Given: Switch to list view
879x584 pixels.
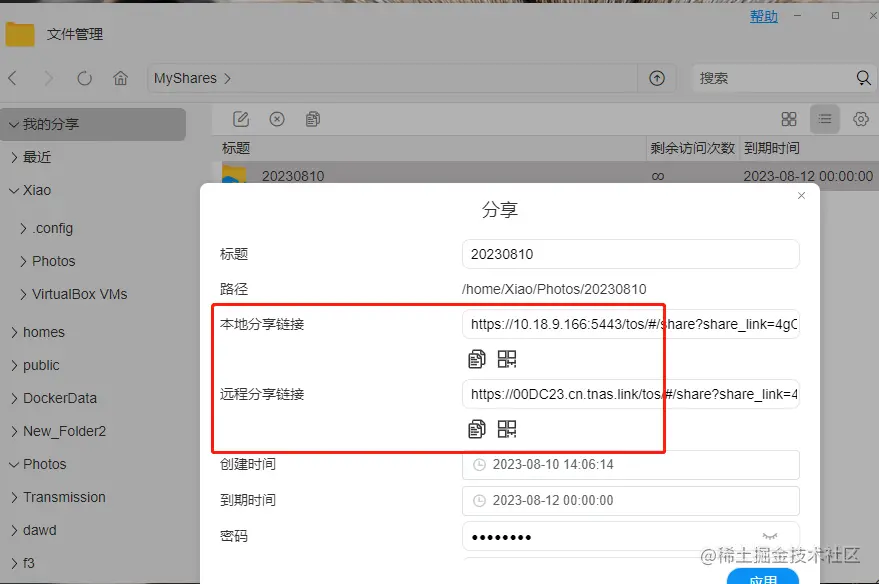Looking at the screenshot, I should coord(825,119).
